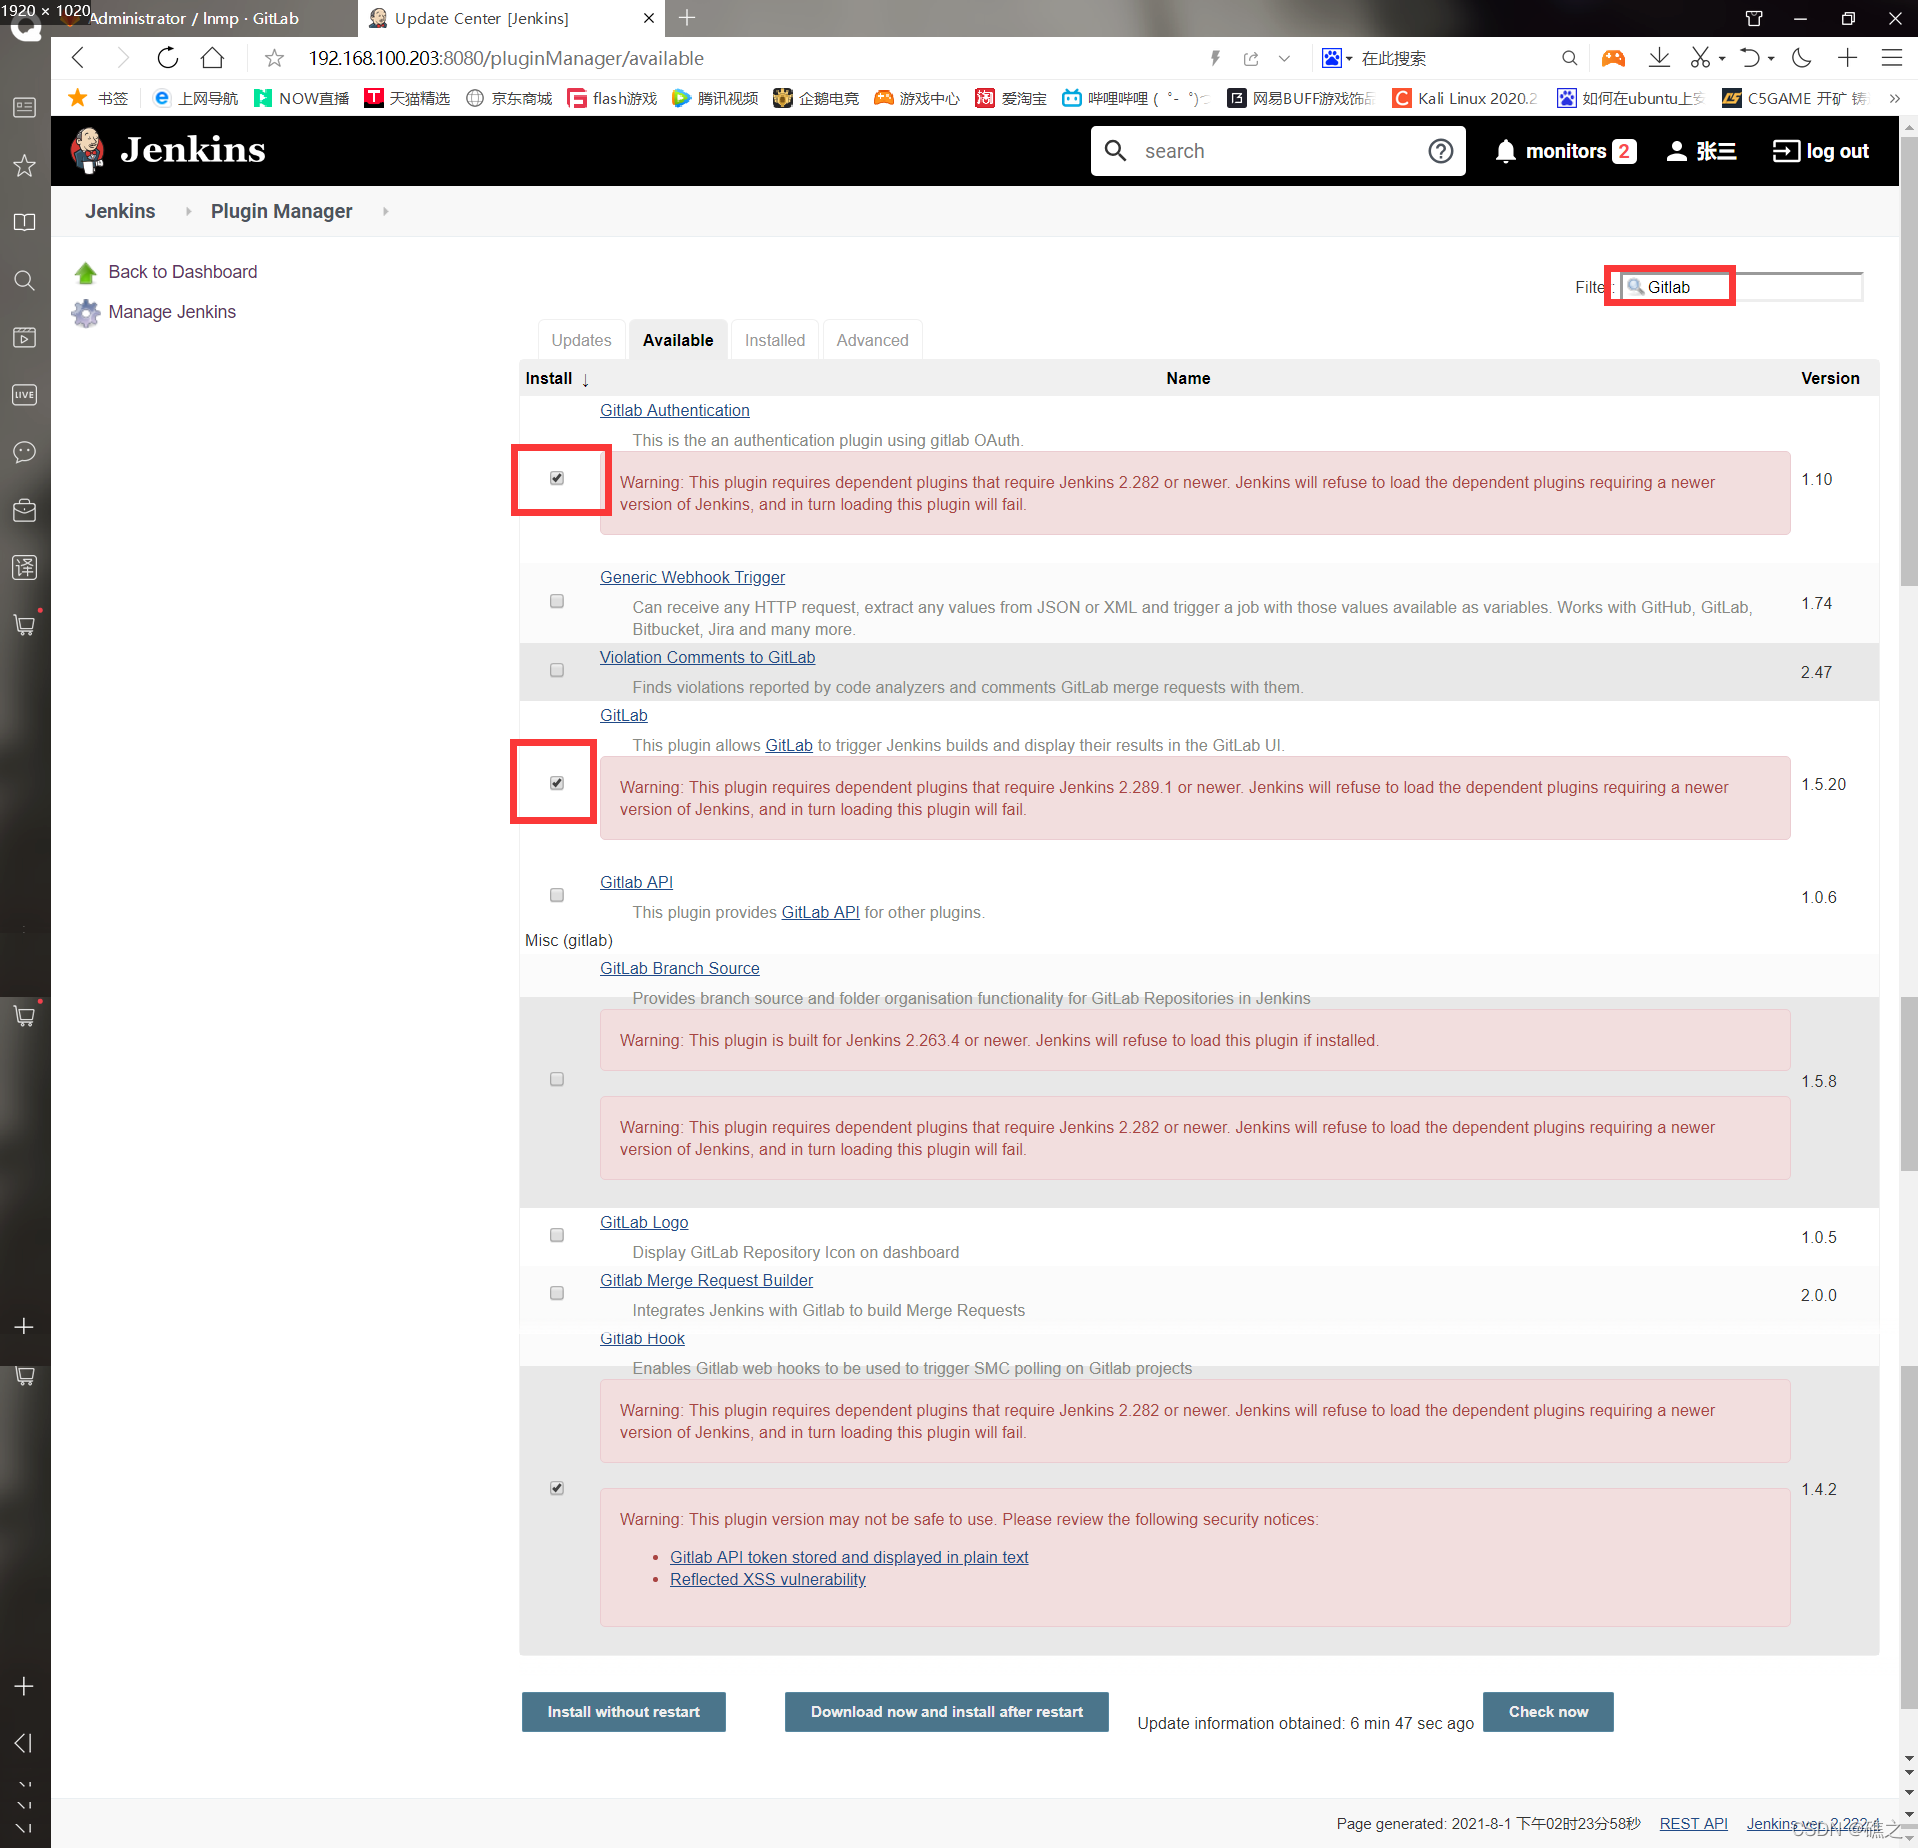
Task: Click the Manage Jenkins gear icon
Action: (86, 313)
